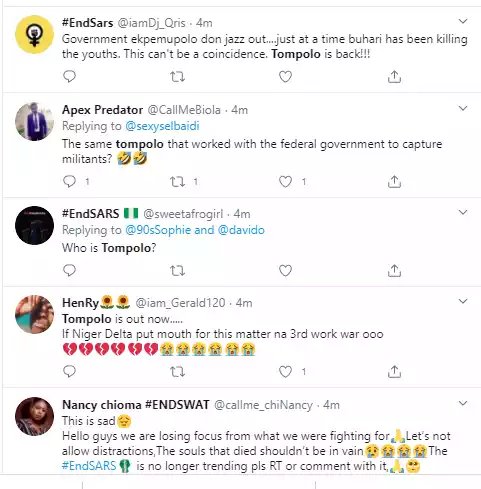The height and width of the screenshot is (489, 481).
Task: Open options chevron on Apex Predator tweet
Action: point(463,108)
